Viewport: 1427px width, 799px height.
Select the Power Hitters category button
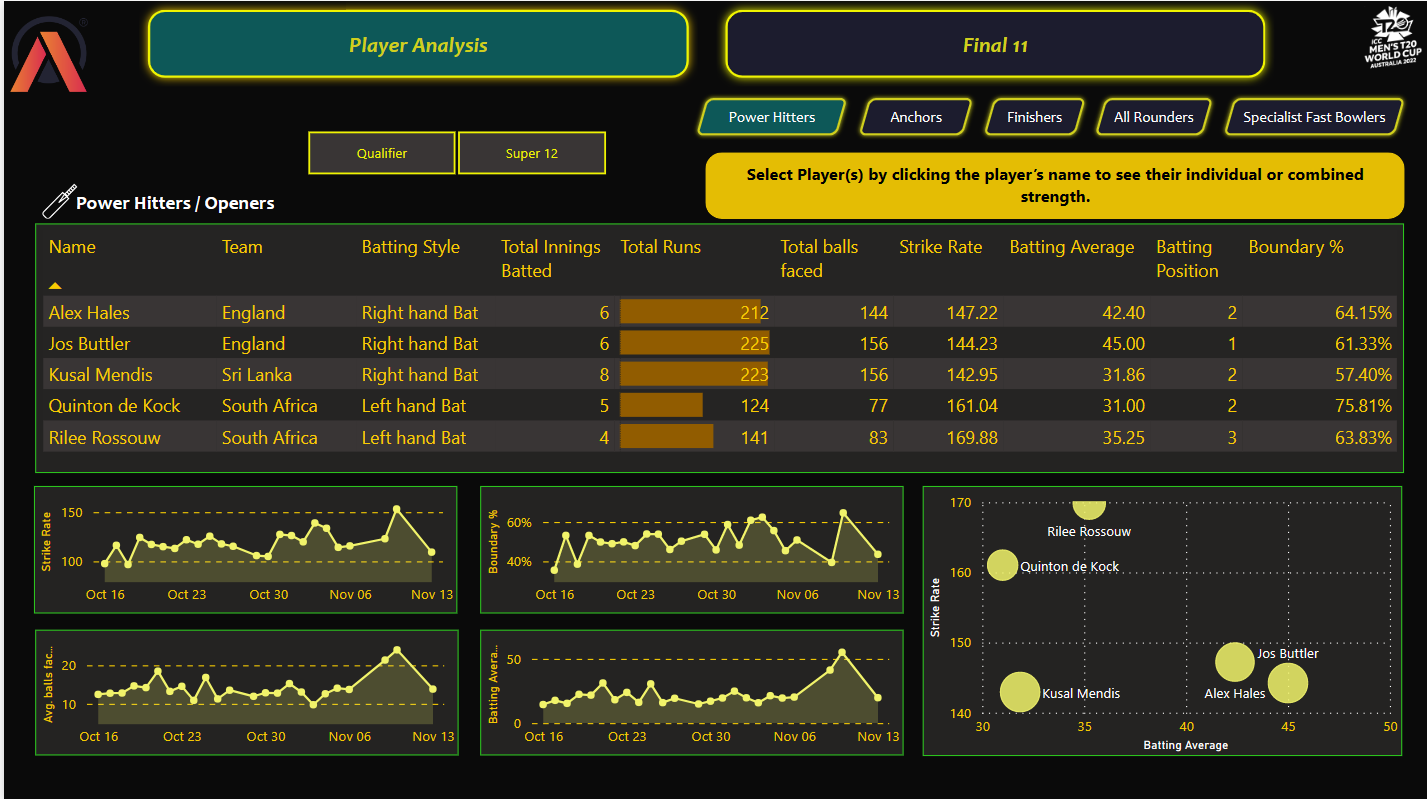[x=771, y=117]
